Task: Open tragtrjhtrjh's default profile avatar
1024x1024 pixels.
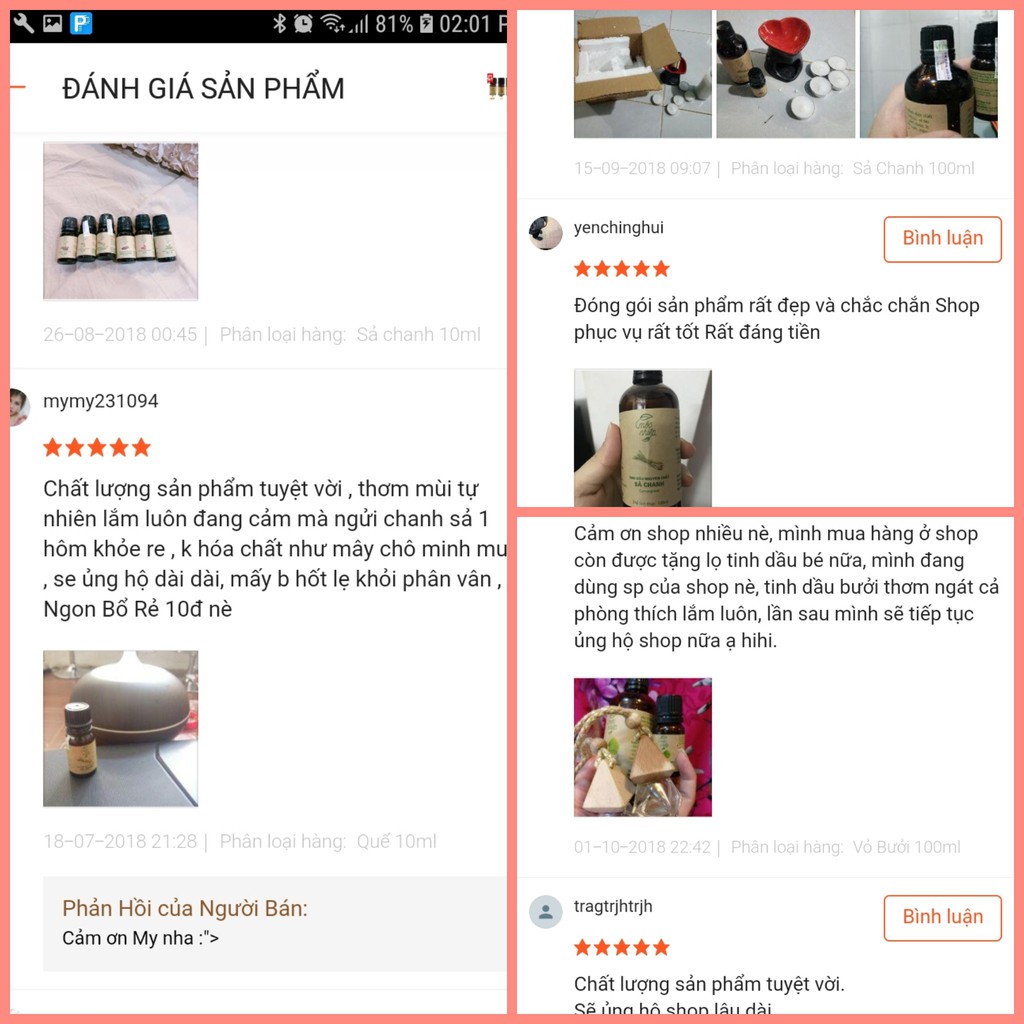Action: tap(545, 912)
